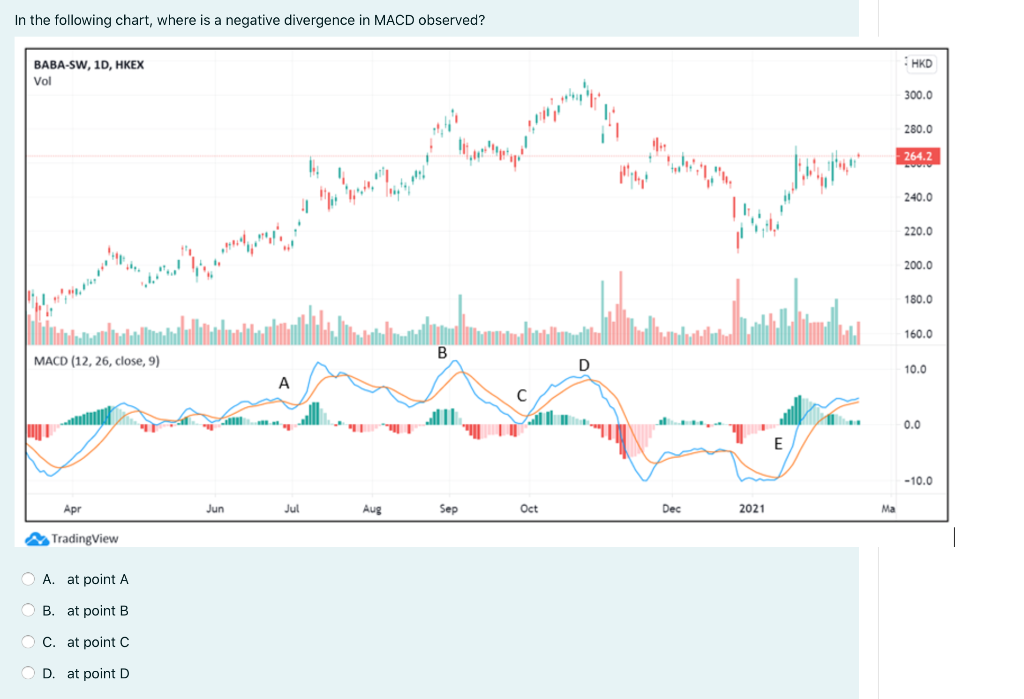Click the 'at point A' answer text
The image size is (1024, 699).
[x=98, y=579]
